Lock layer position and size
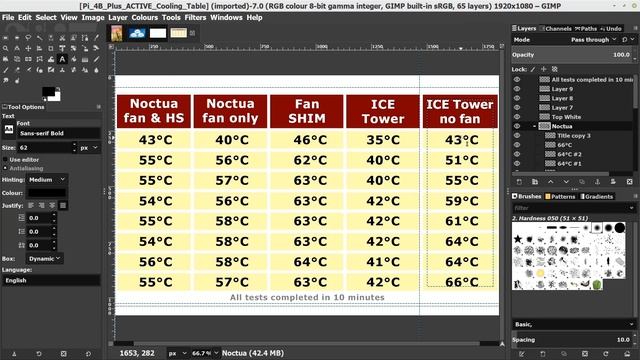This screenshot has height=360, width=640. (x=543, y=69)
